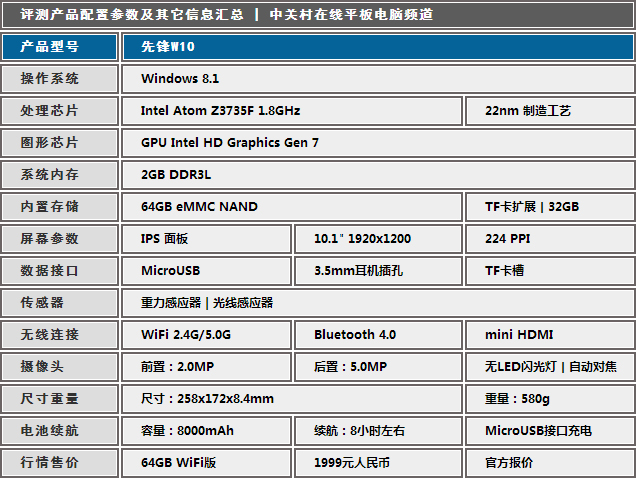This screenshot has width=636, height=478.
Task: Click 重力感应器 | 光线感应器 cell
Action: [x=378, y=303]
